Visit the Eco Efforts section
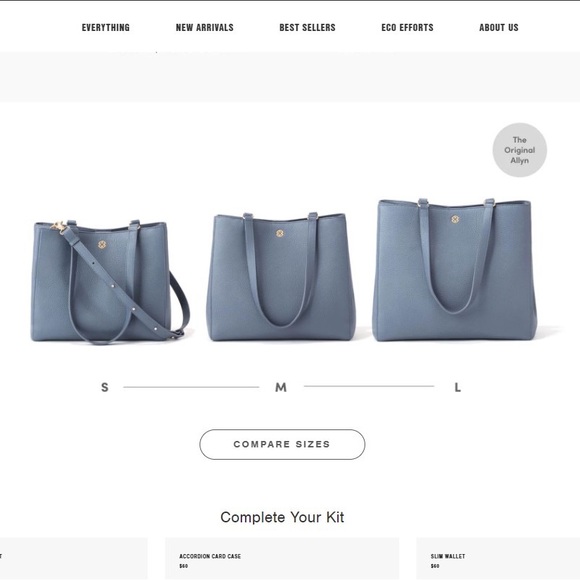This screenshot has height=580, width=580. [x=407, y=28]
